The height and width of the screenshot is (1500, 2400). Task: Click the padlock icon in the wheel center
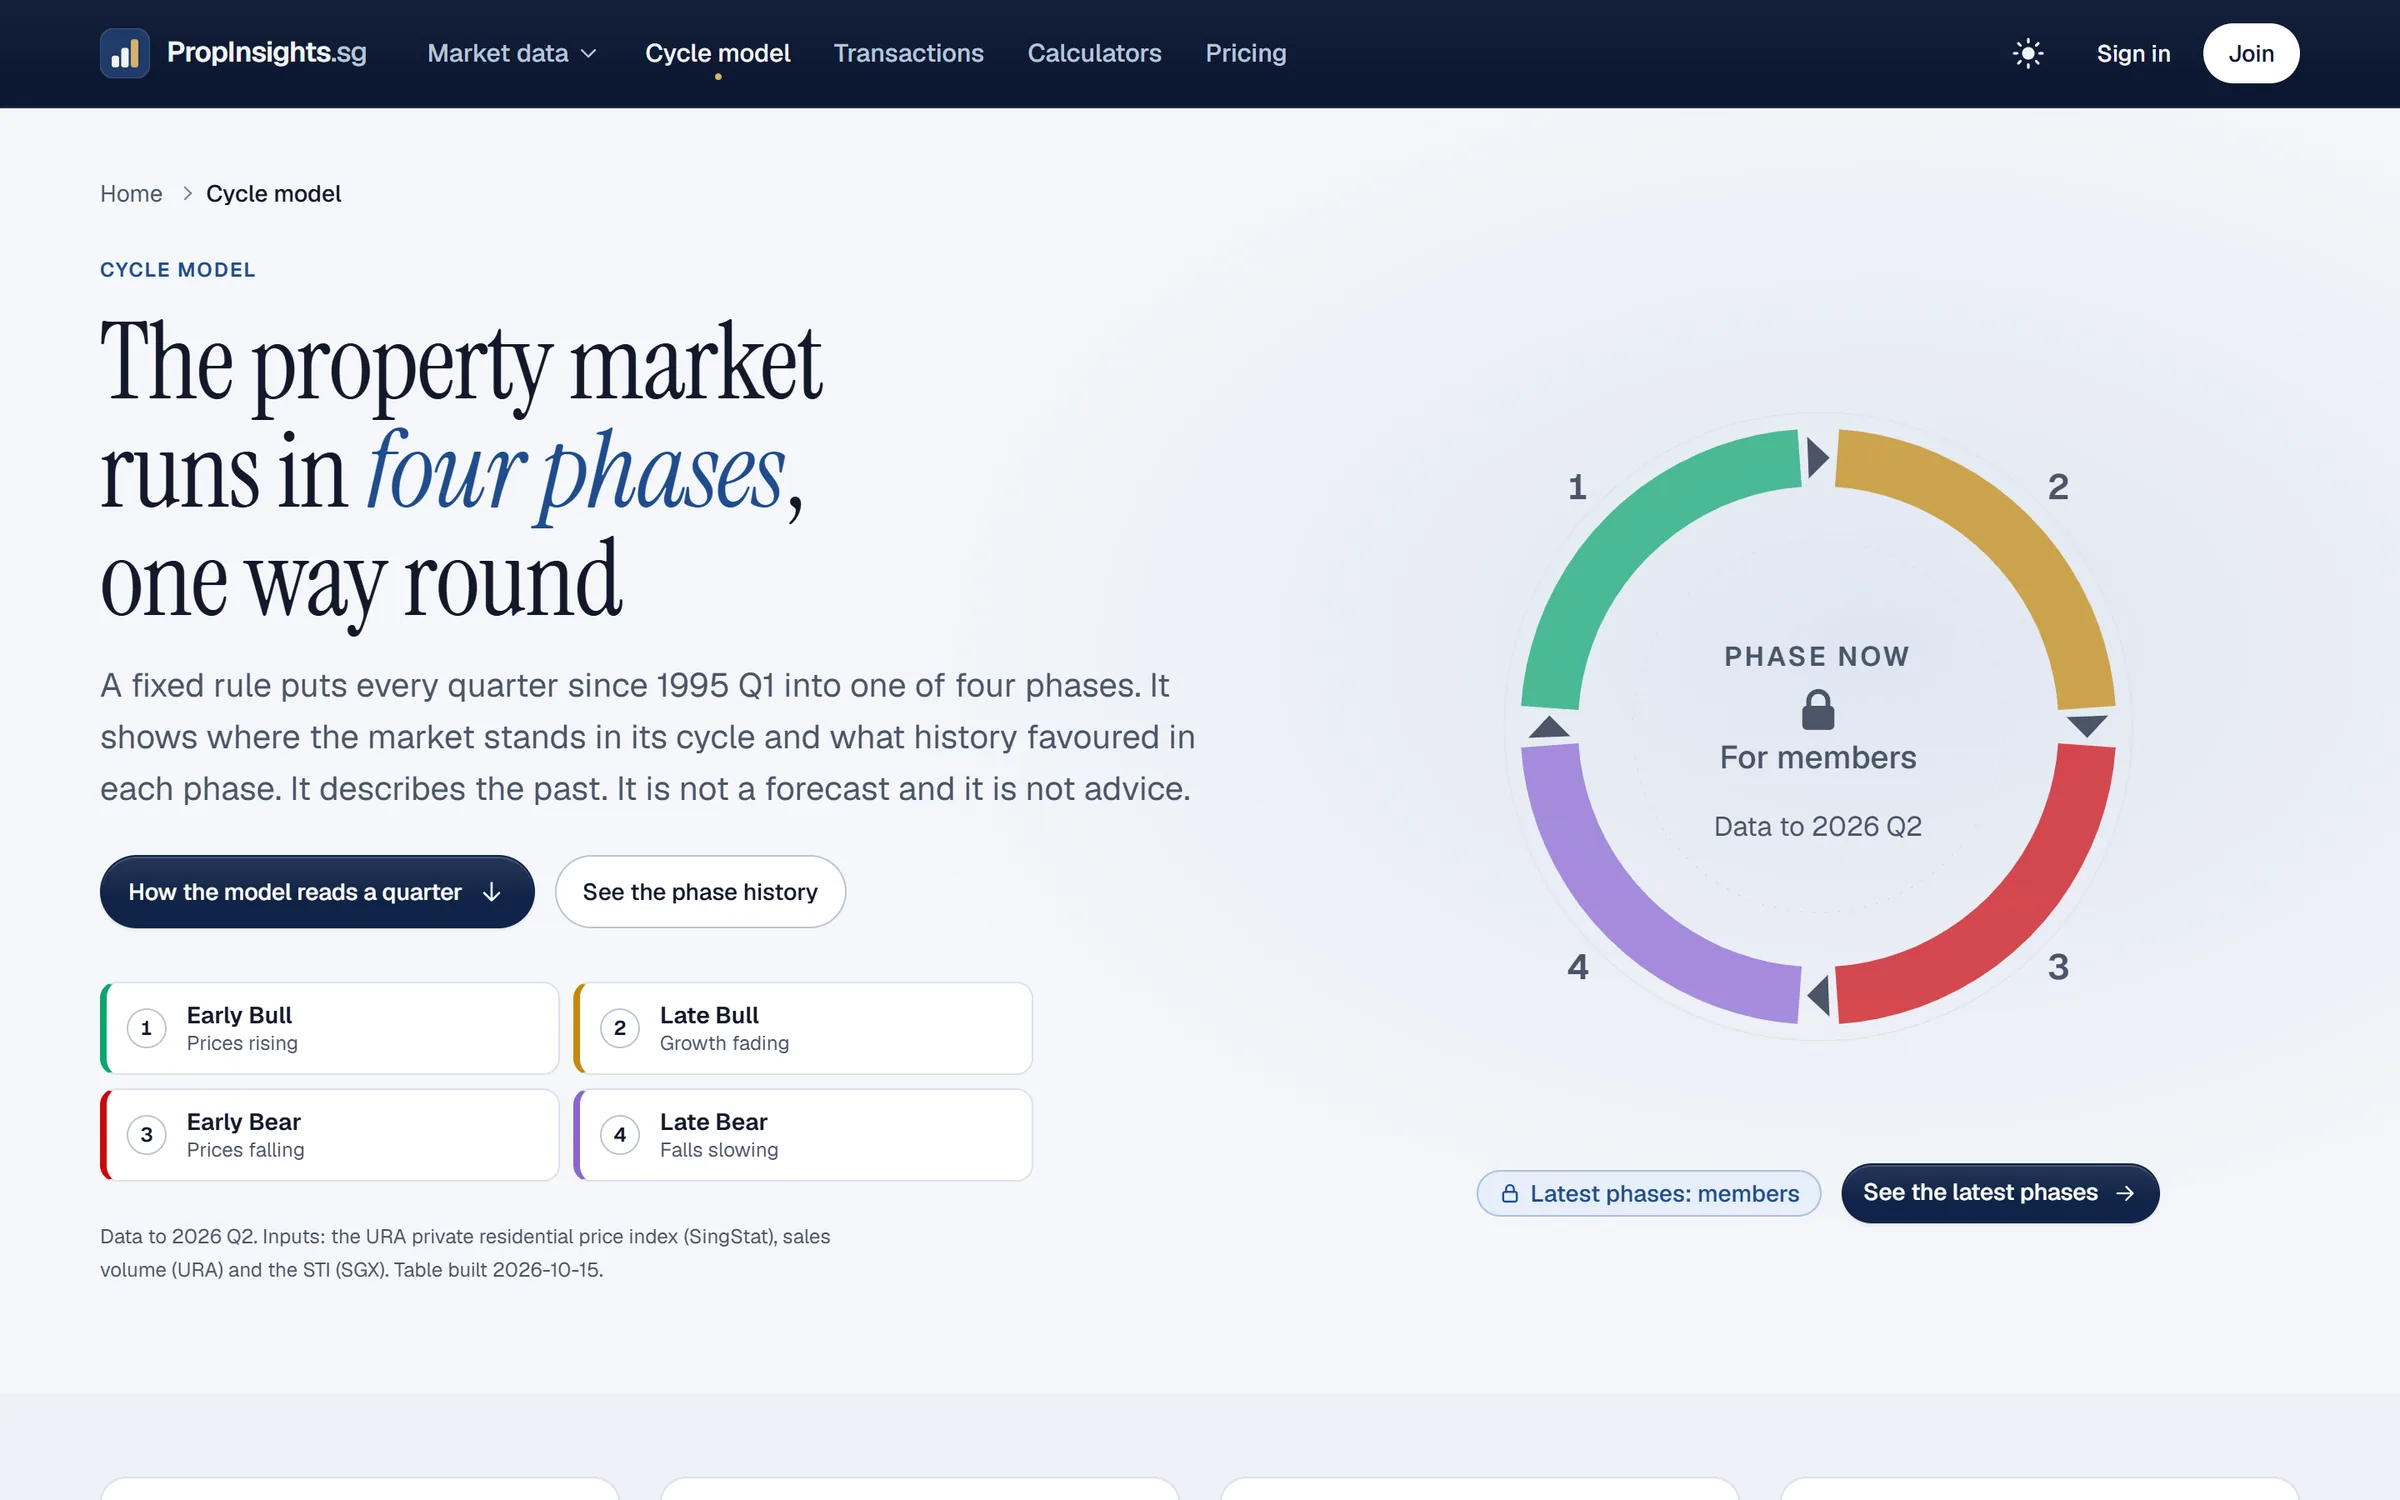coord(1818,709)
